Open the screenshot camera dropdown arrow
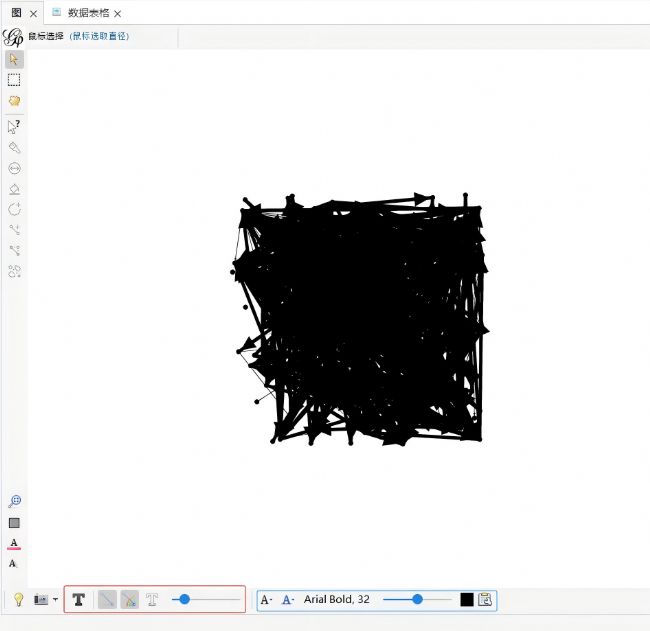The image size is (650, 631). (55, 600)
